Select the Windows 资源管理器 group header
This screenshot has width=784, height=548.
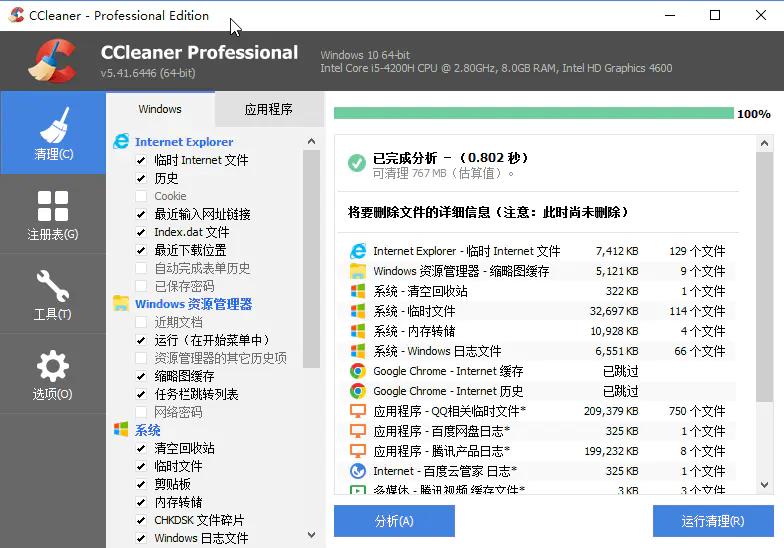coord(194,304)
